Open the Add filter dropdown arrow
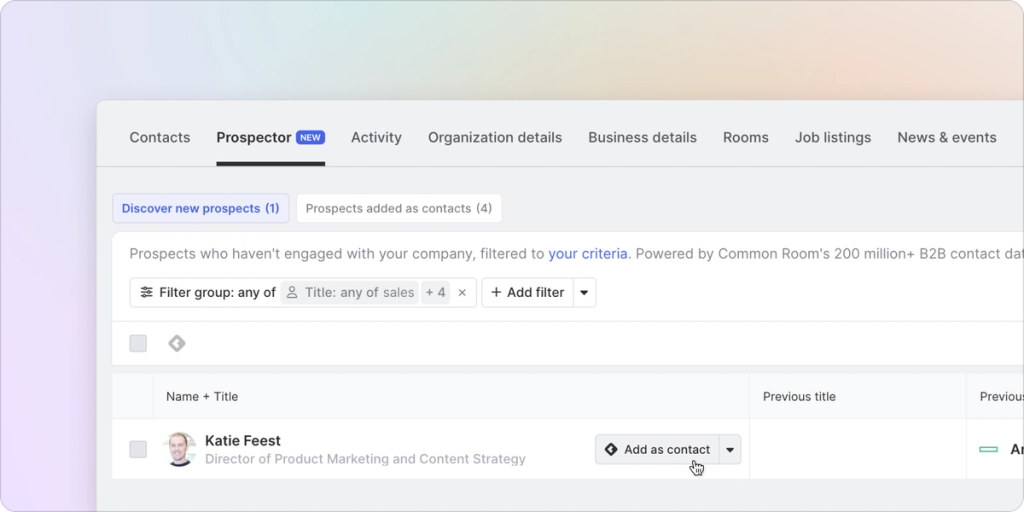This screenshot has height=512, width=1024. [584, 293]
